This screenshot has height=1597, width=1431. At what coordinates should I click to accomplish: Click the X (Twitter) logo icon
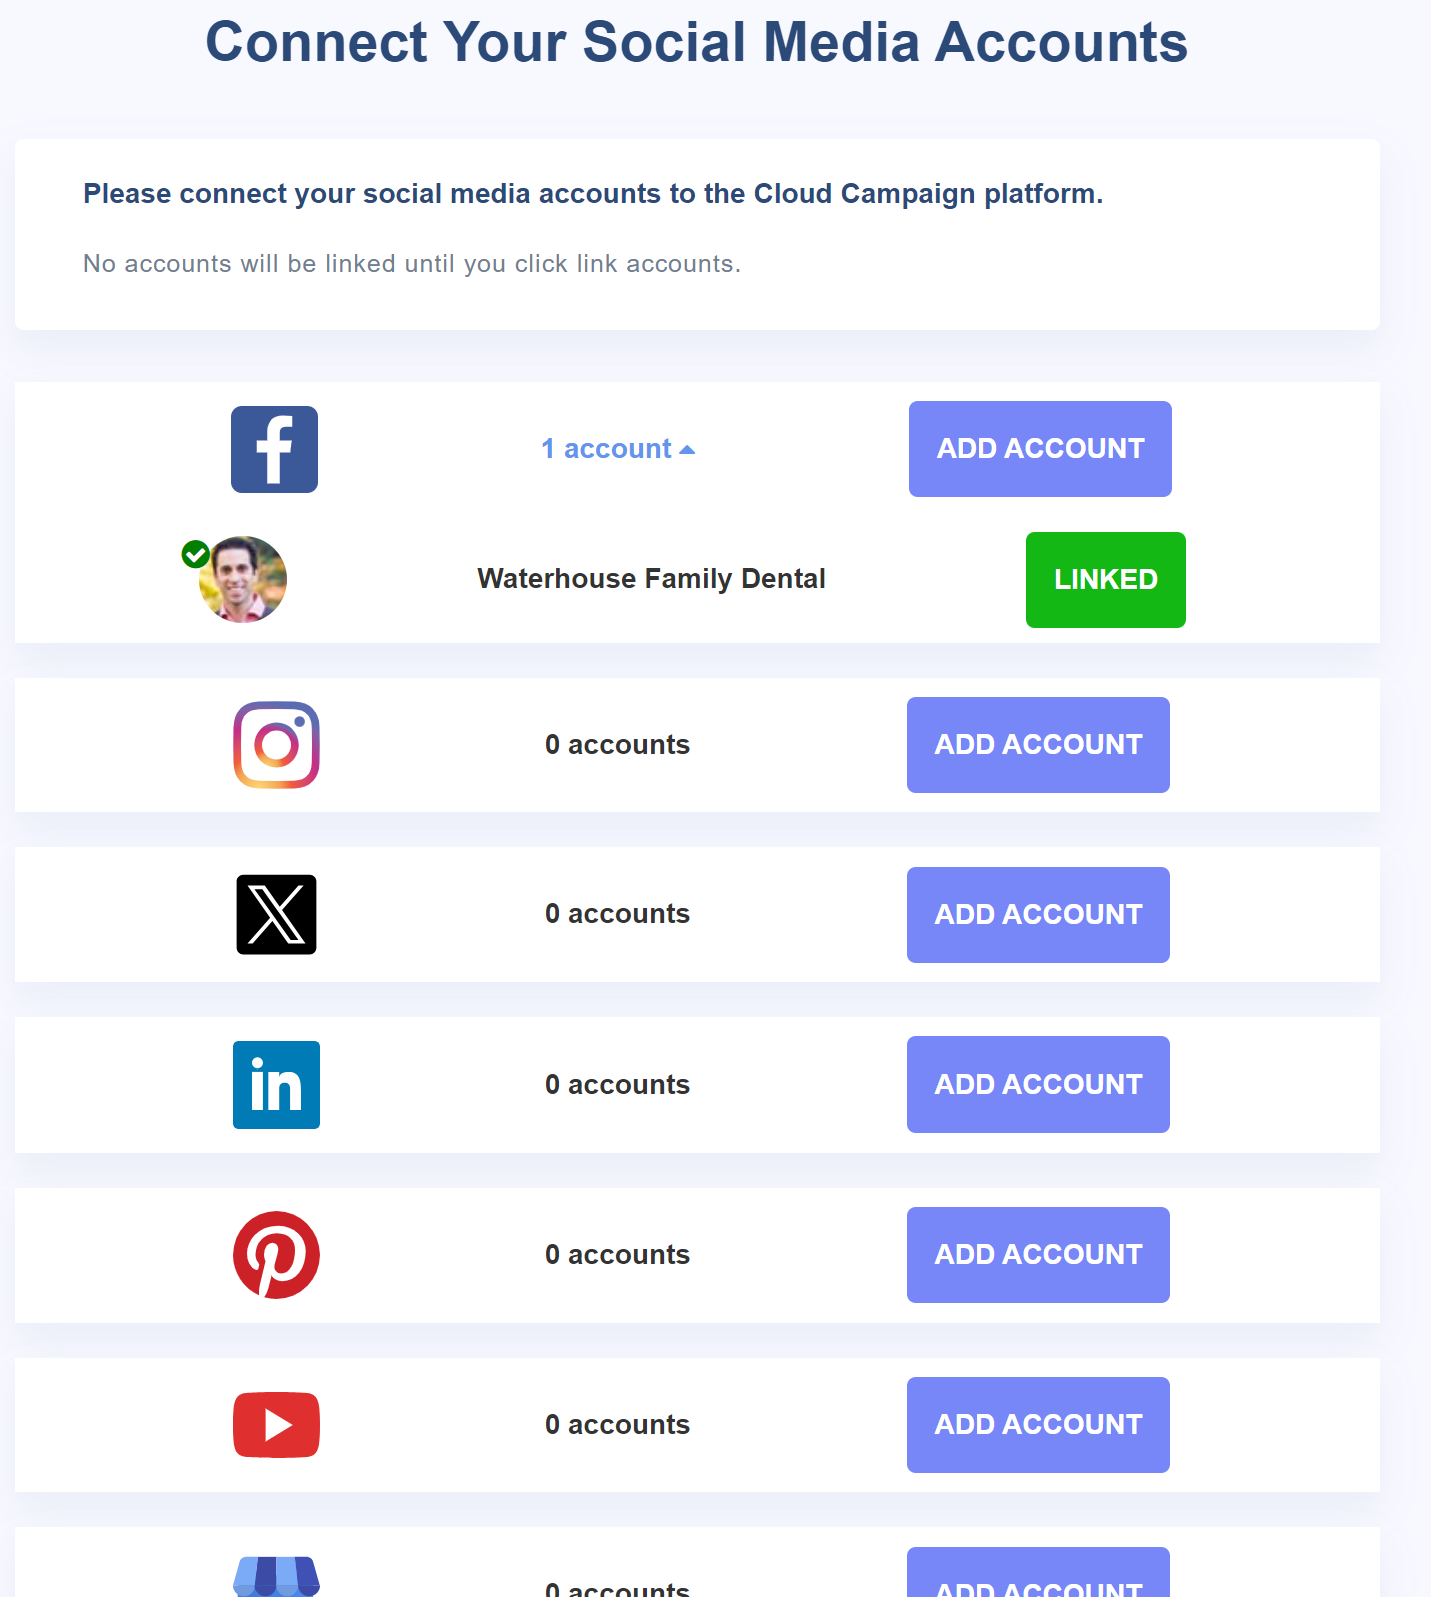click(276, 915)
